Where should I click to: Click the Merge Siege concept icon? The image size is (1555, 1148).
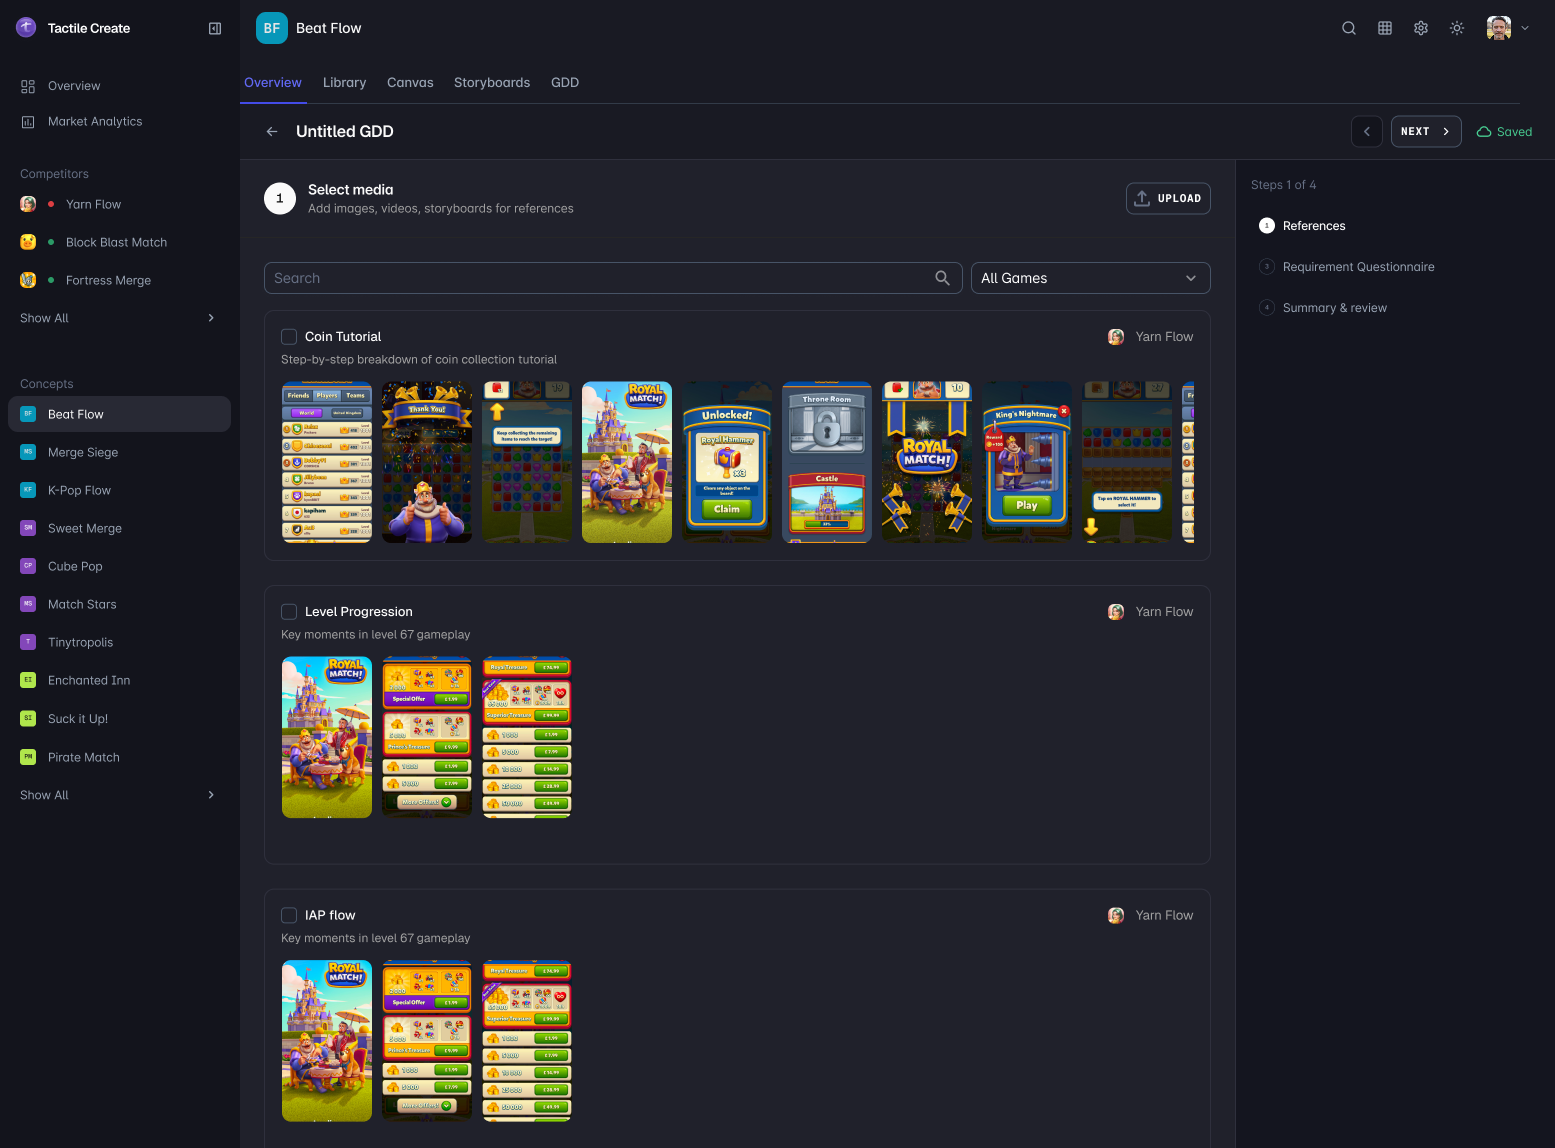(x=28, y=452)
